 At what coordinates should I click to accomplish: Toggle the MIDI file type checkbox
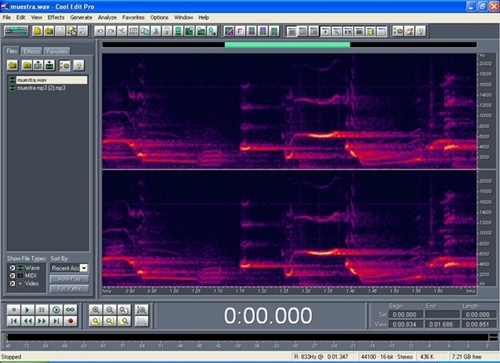(x=12, y=276)
